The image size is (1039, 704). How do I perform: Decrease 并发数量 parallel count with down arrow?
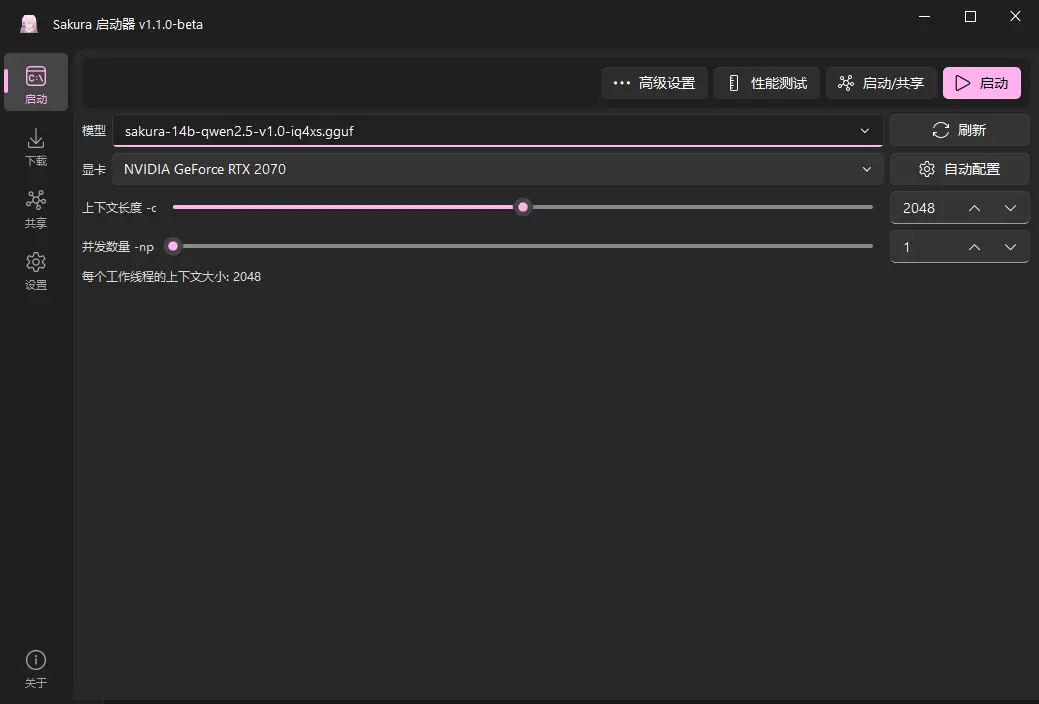click(x=1010, y=247)
